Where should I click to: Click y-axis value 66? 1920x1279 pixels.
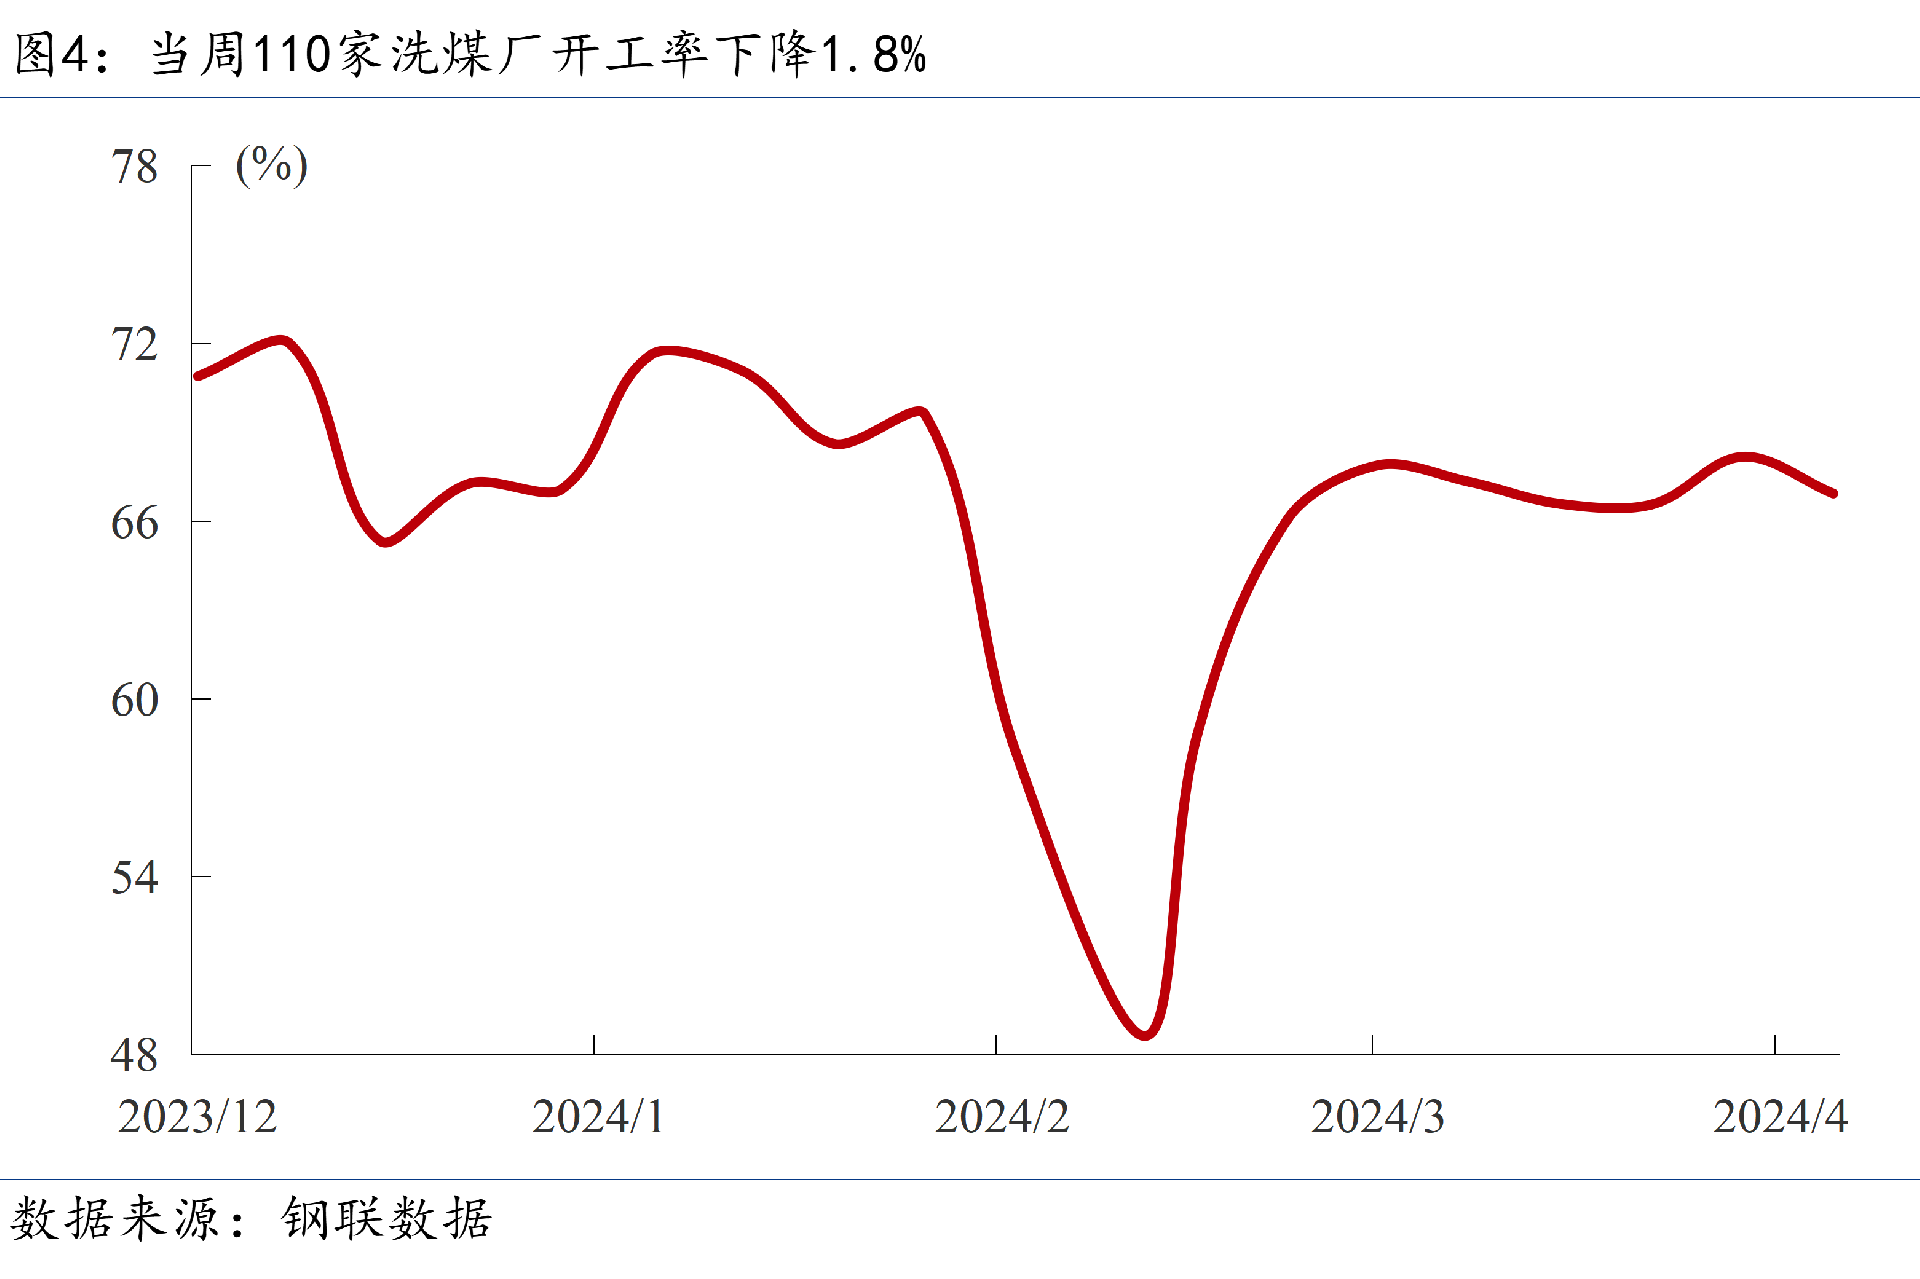[135, 523]
